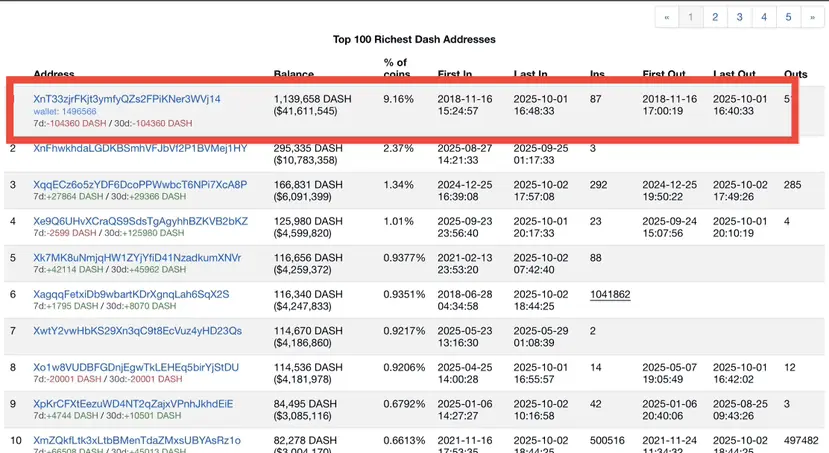Select the 30d:+125980 DASH change text

[x=144, y=233]
